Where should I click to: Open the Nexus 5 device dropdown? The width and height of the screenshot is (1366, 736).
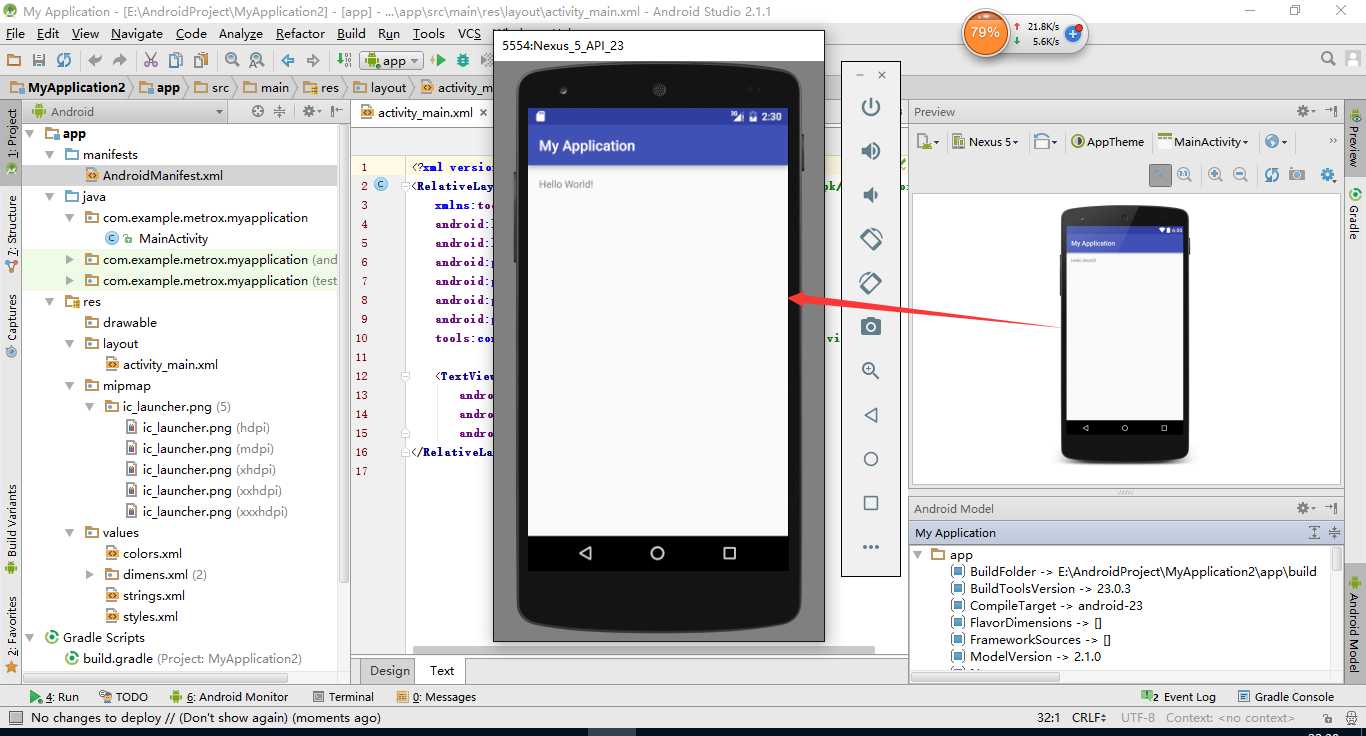point(986,142)
